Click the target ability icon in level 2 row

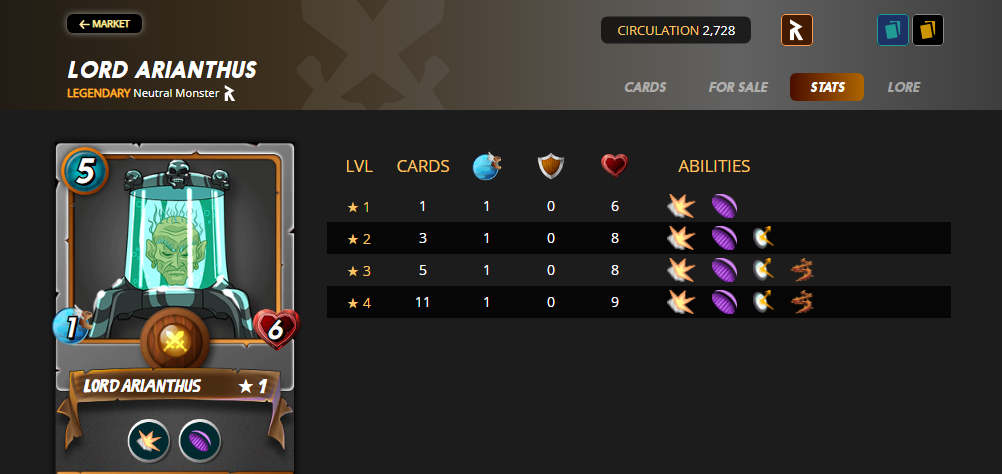[x=763, y=238]
